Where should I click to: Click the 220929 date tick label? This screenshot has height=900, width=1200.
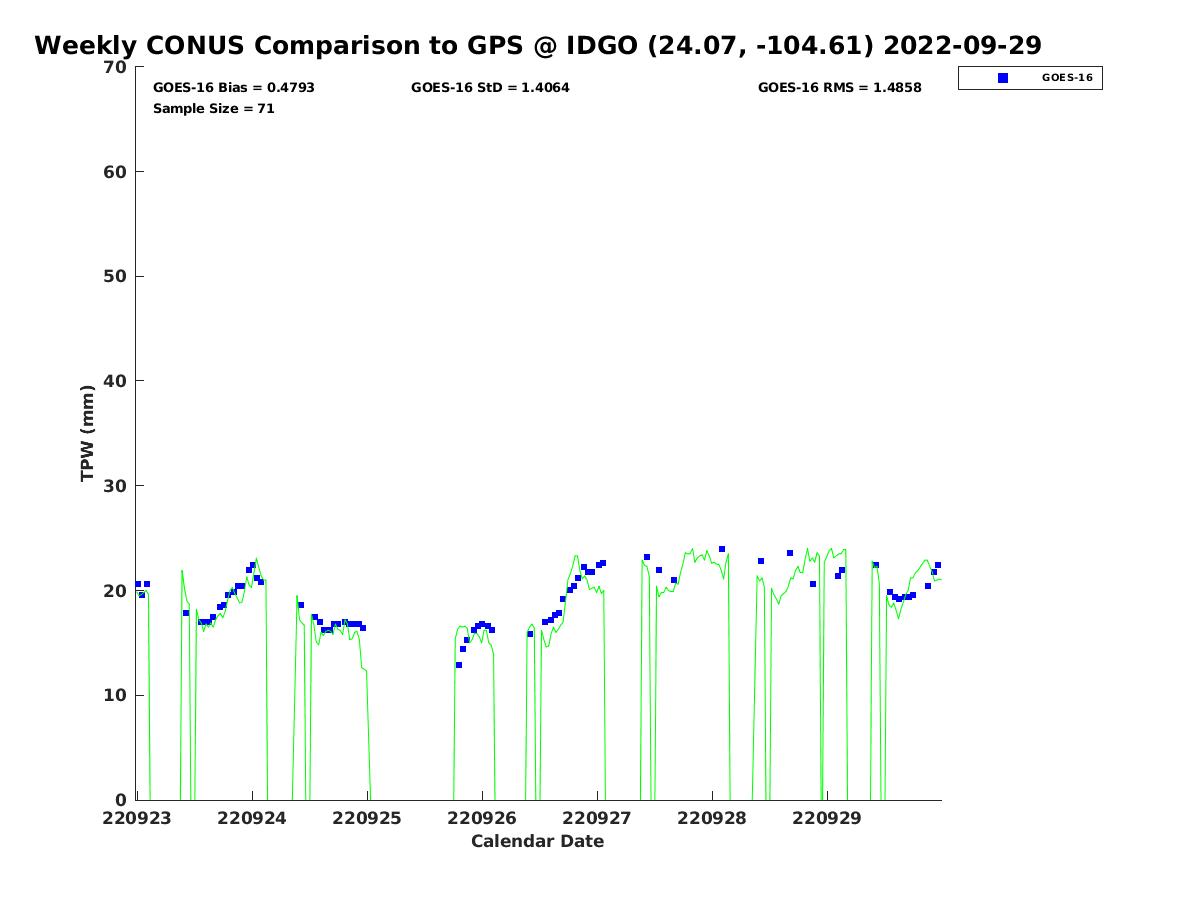tap(827, 818)
